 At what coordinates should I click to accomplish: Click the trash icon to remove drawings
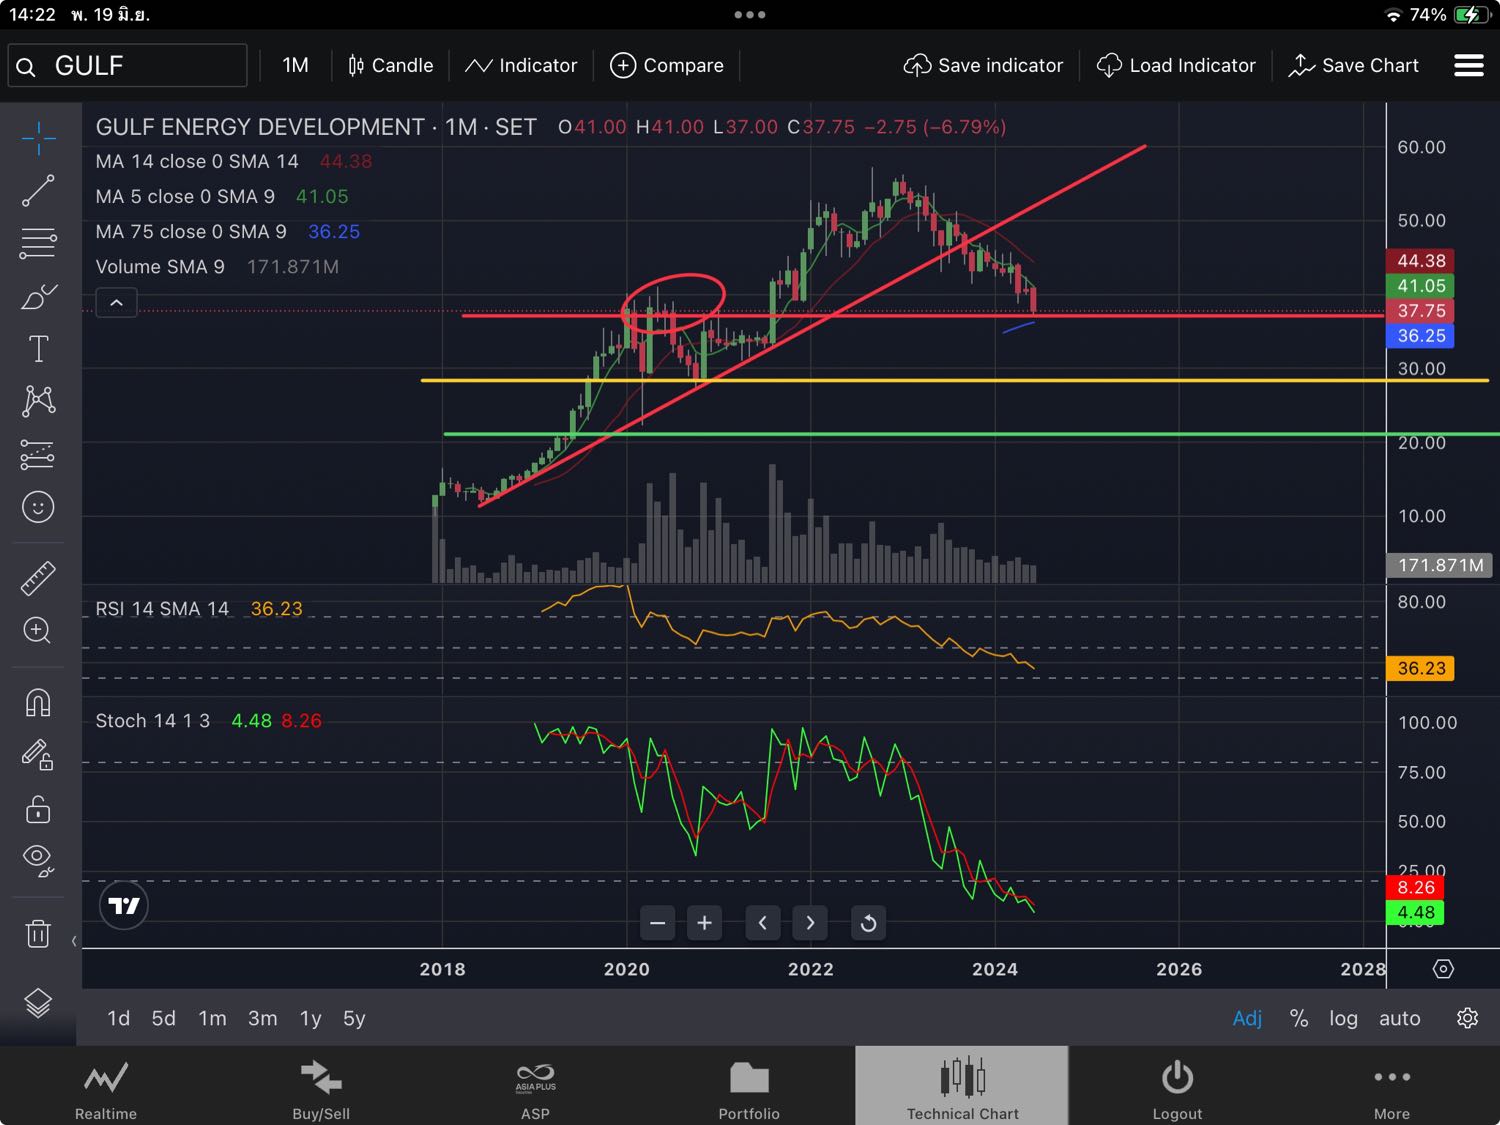(x=38, y=933)
